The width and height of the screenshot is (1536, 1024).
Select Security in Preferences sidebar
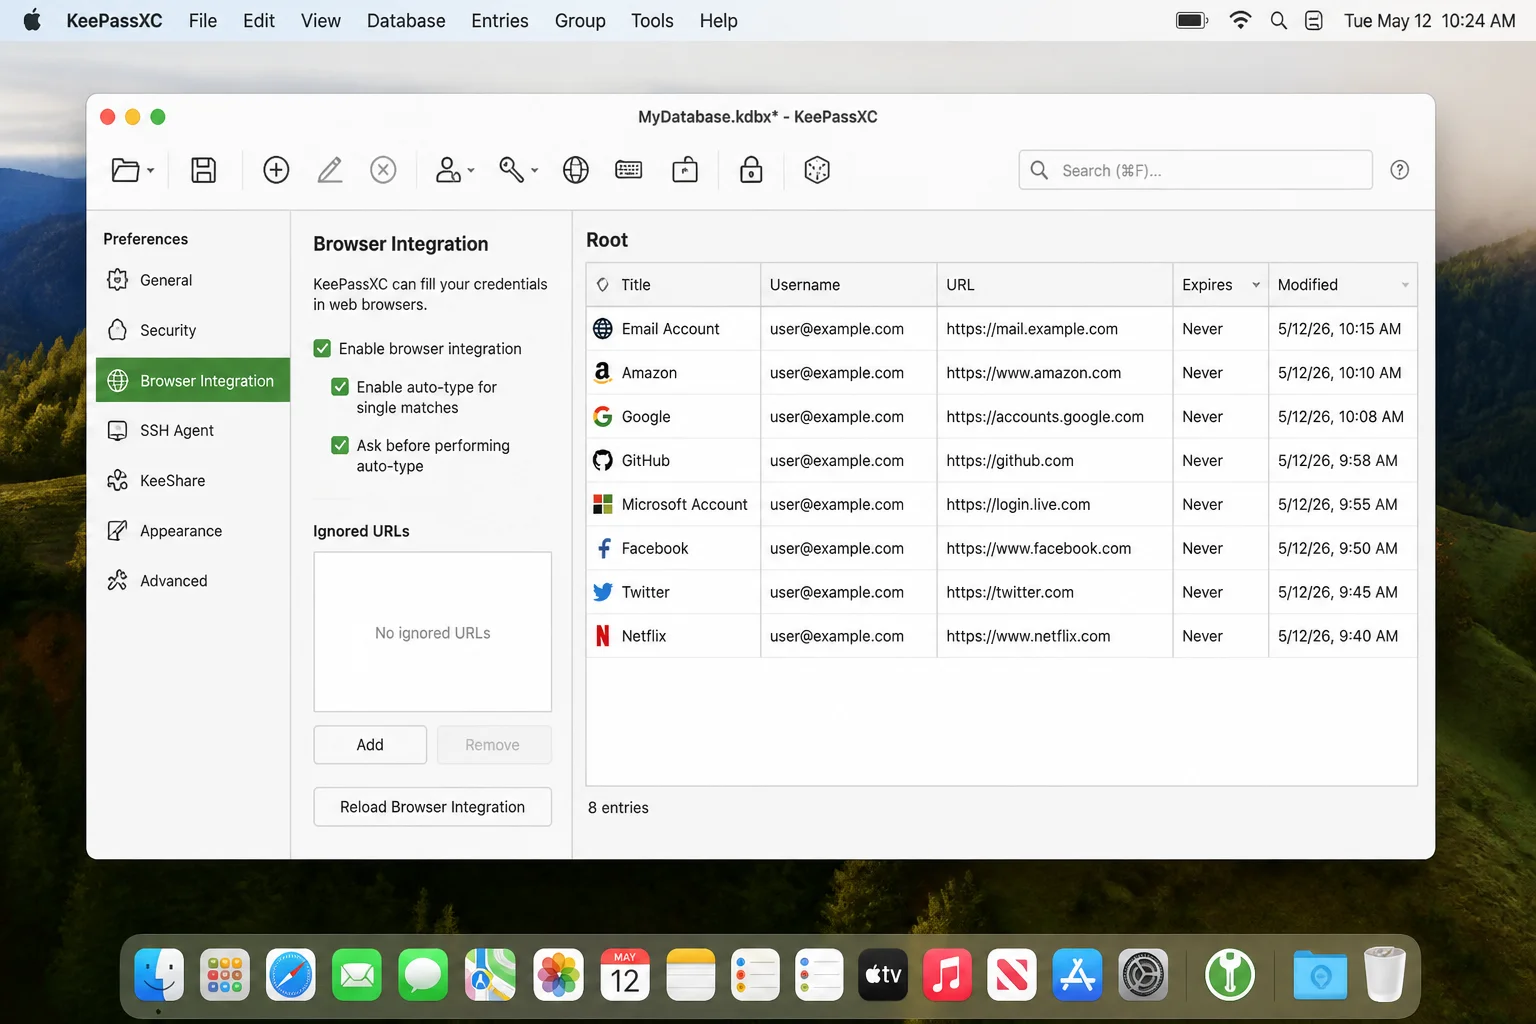pos(193,330)
